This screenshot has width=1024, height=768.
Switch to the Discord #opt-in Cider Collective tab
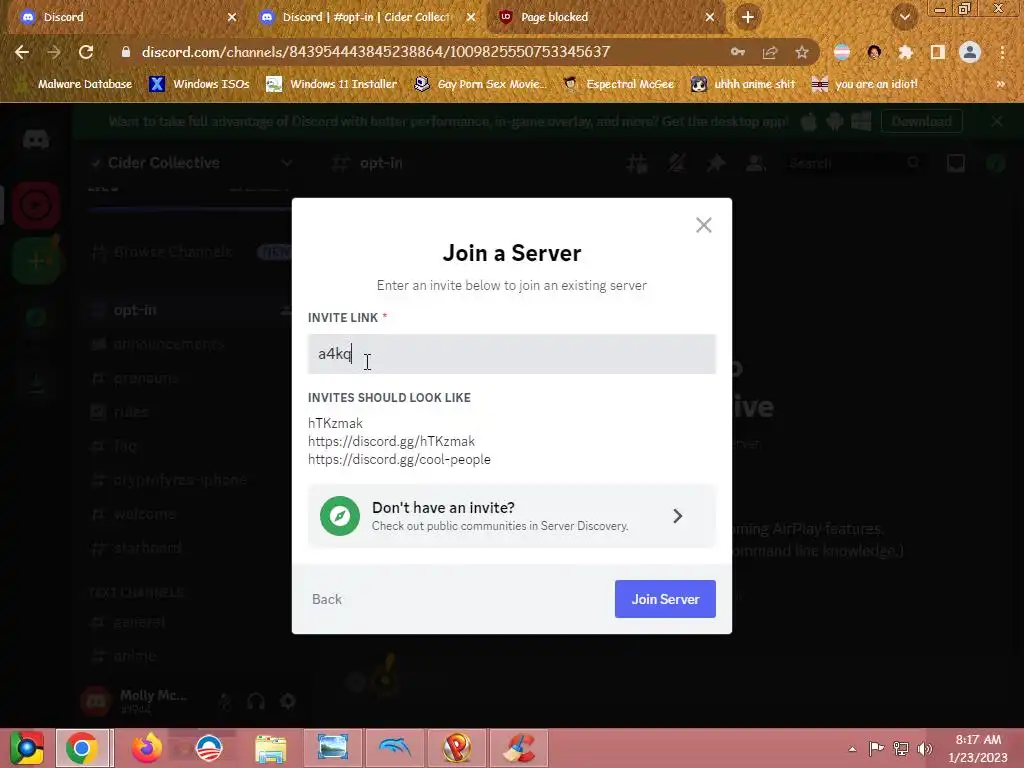[366, 17]
